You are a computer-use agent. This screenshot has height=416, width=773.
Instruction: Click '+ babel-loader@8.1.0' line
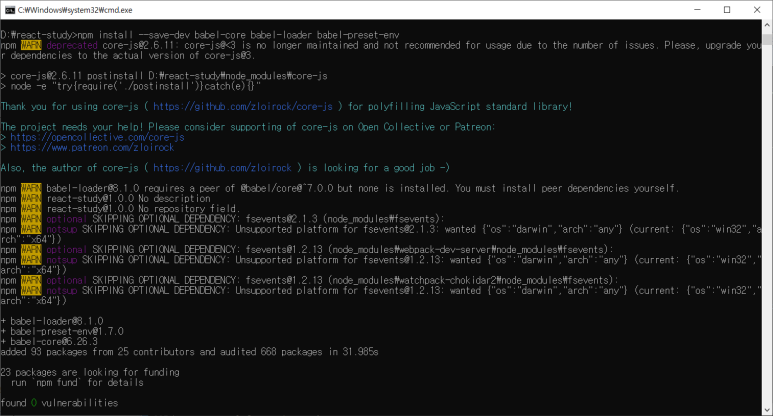(52, 321)
